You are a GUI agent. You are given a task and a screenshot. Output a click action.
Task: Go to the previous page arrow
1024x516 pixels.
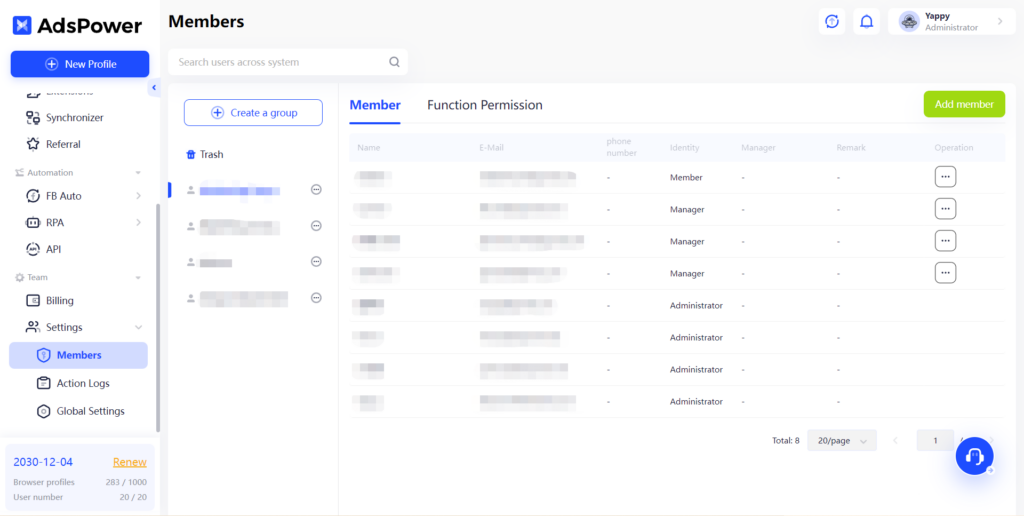(895, 440)
